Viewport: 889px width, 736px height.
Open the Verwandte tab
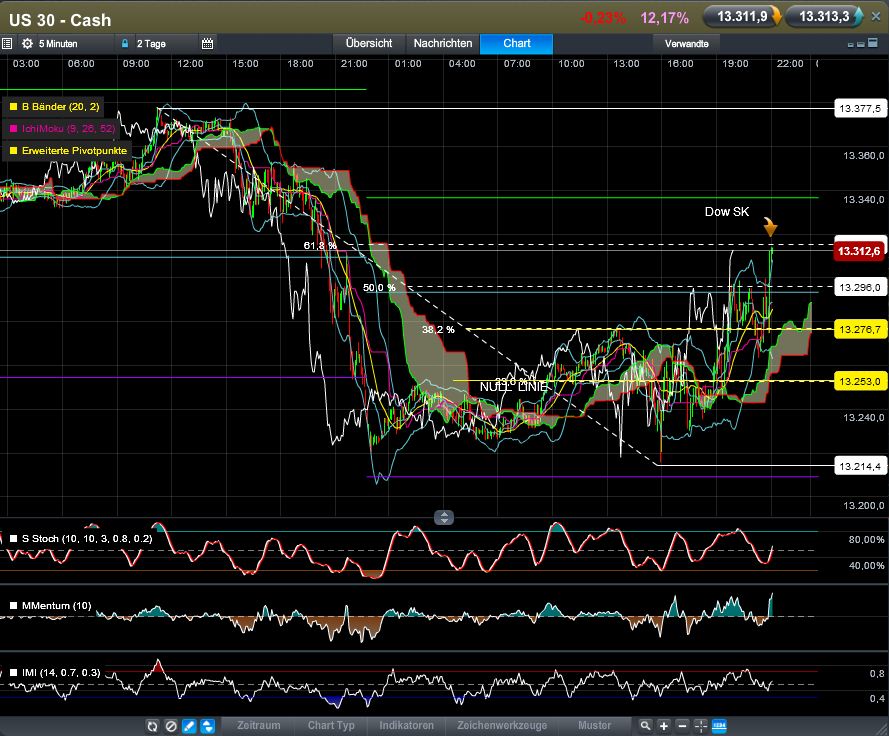tap(687, 44)
